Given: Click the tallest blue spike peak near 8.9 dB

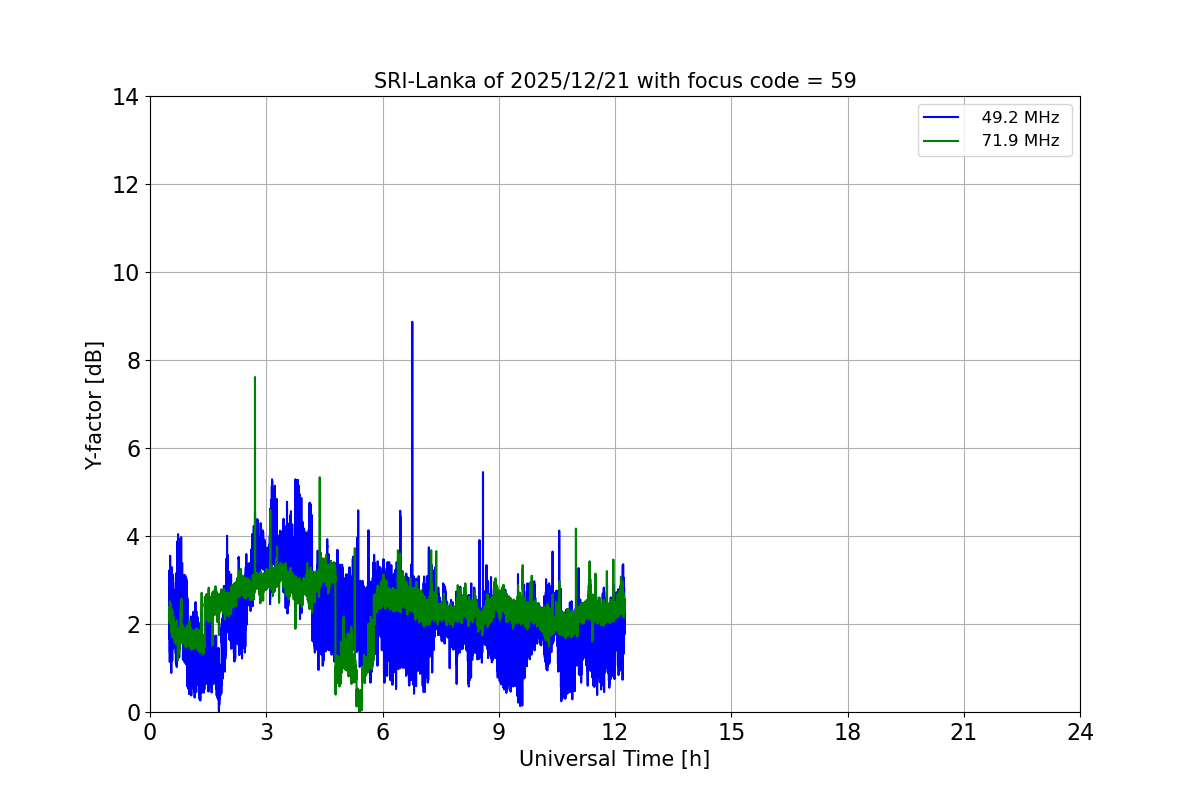Looking at the screenshot, I should pyautogui.click(x=412, y=323).
